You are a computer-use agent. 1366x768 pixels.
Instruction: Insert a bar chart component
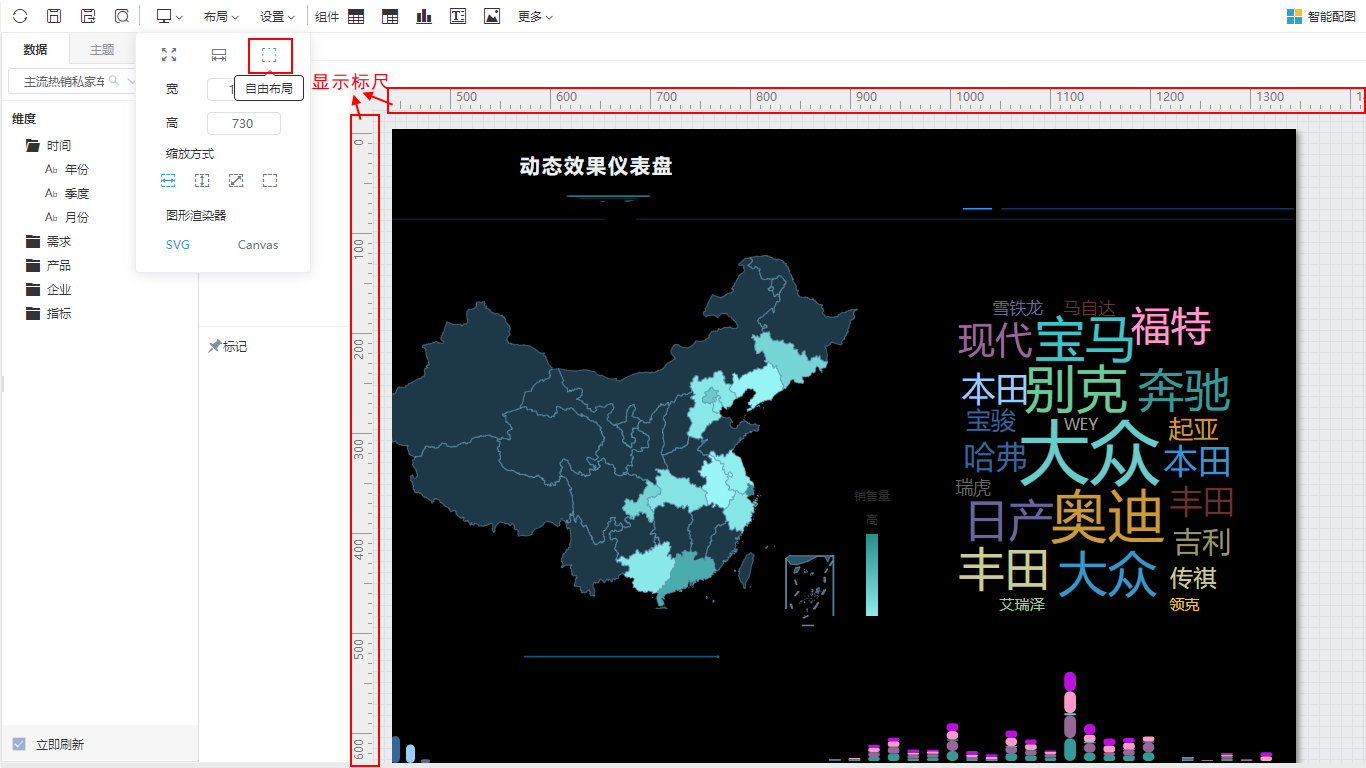[x=424, y=16]
